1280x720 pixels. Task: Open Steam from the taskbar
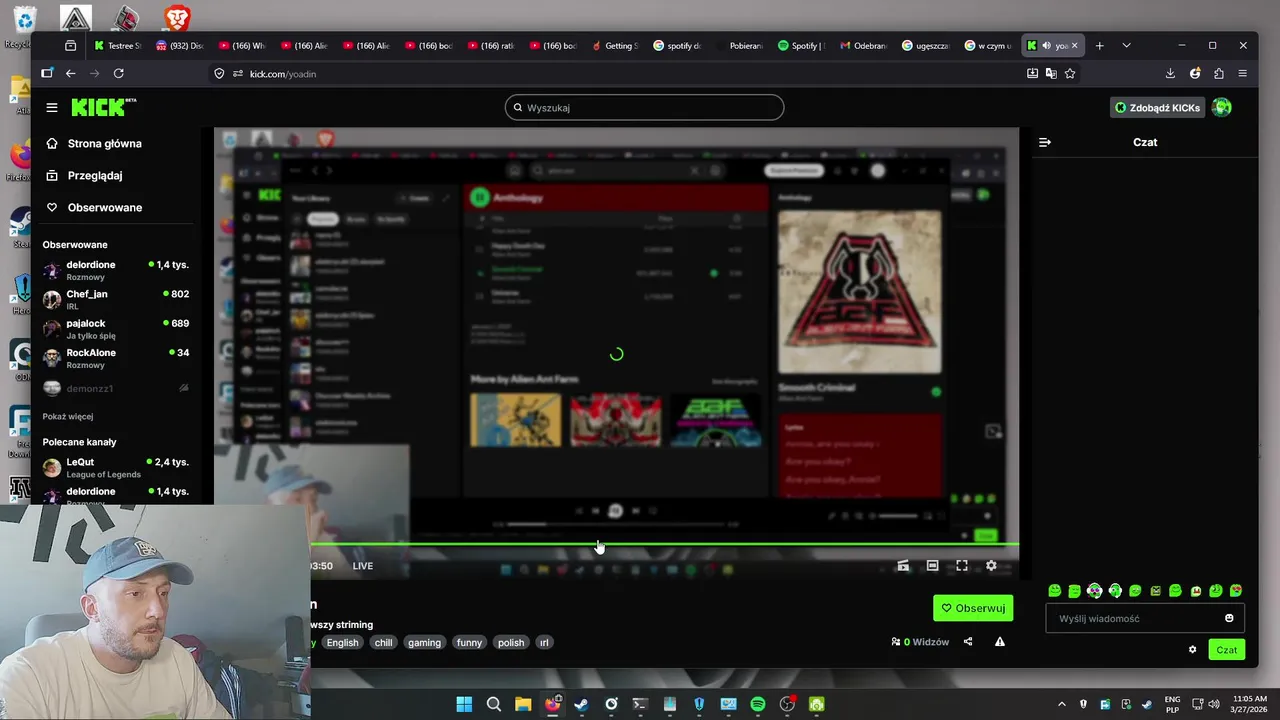[582, 704]
